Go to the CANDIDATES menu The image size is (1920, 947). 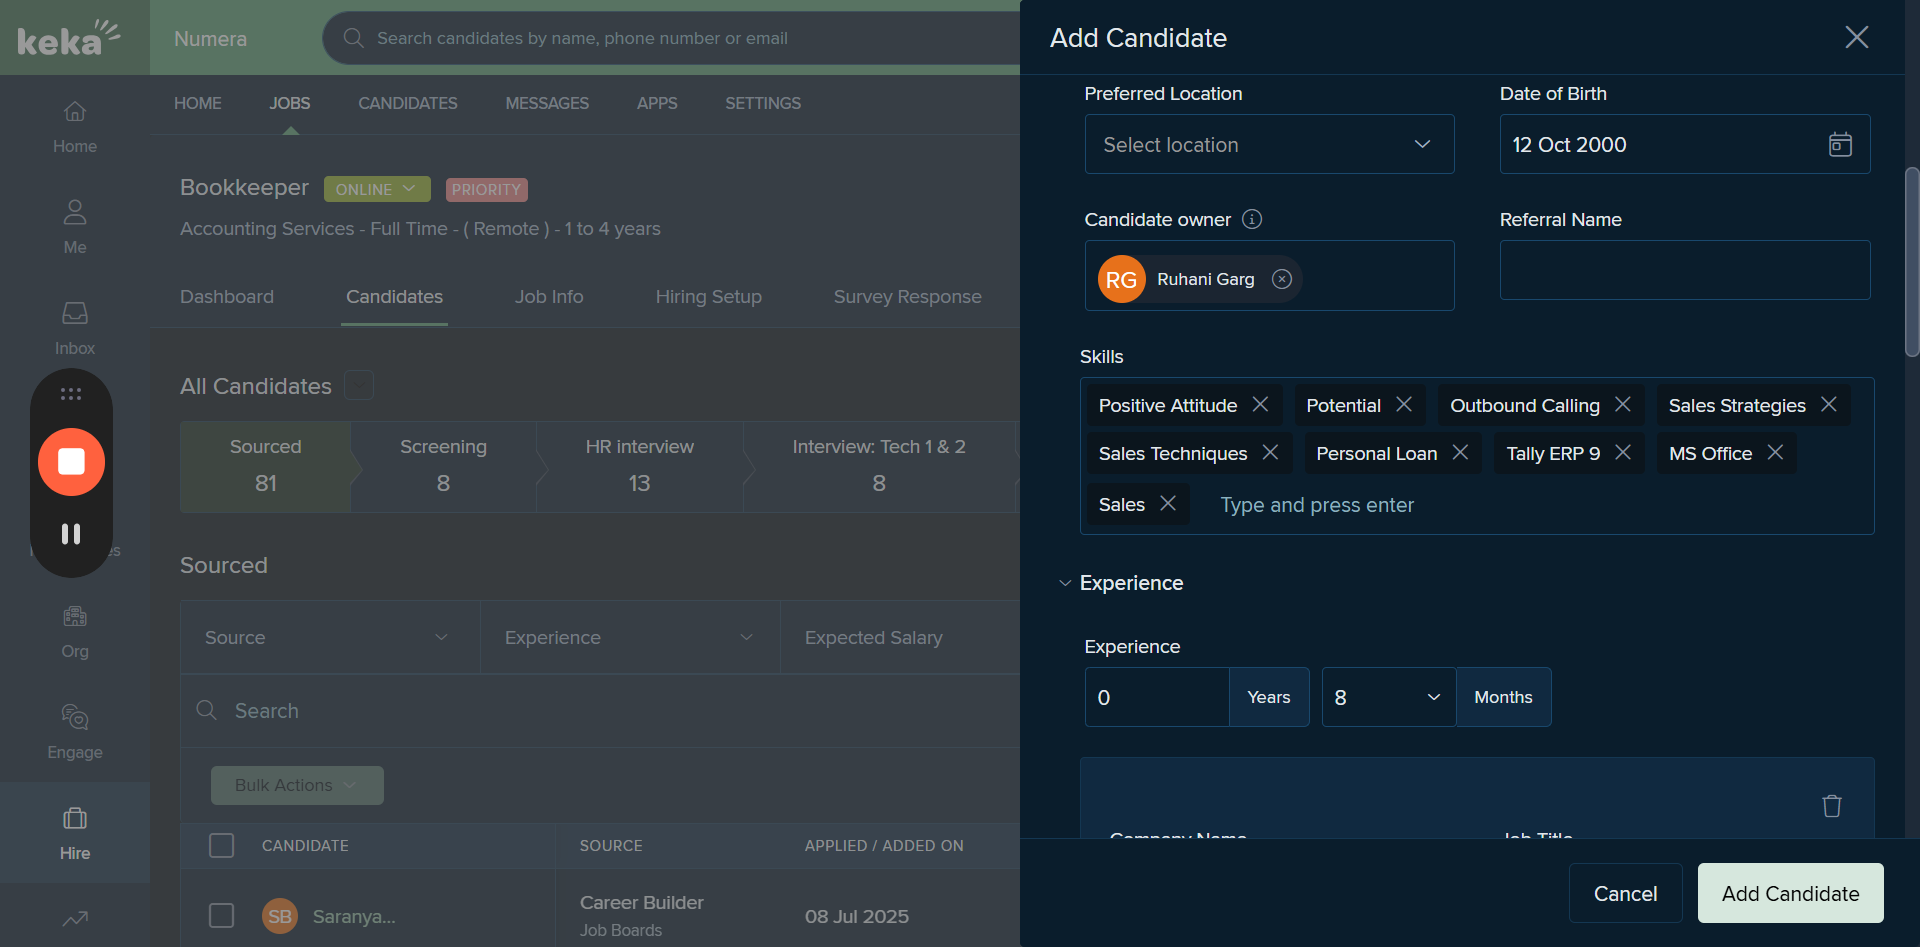(408, 103)
